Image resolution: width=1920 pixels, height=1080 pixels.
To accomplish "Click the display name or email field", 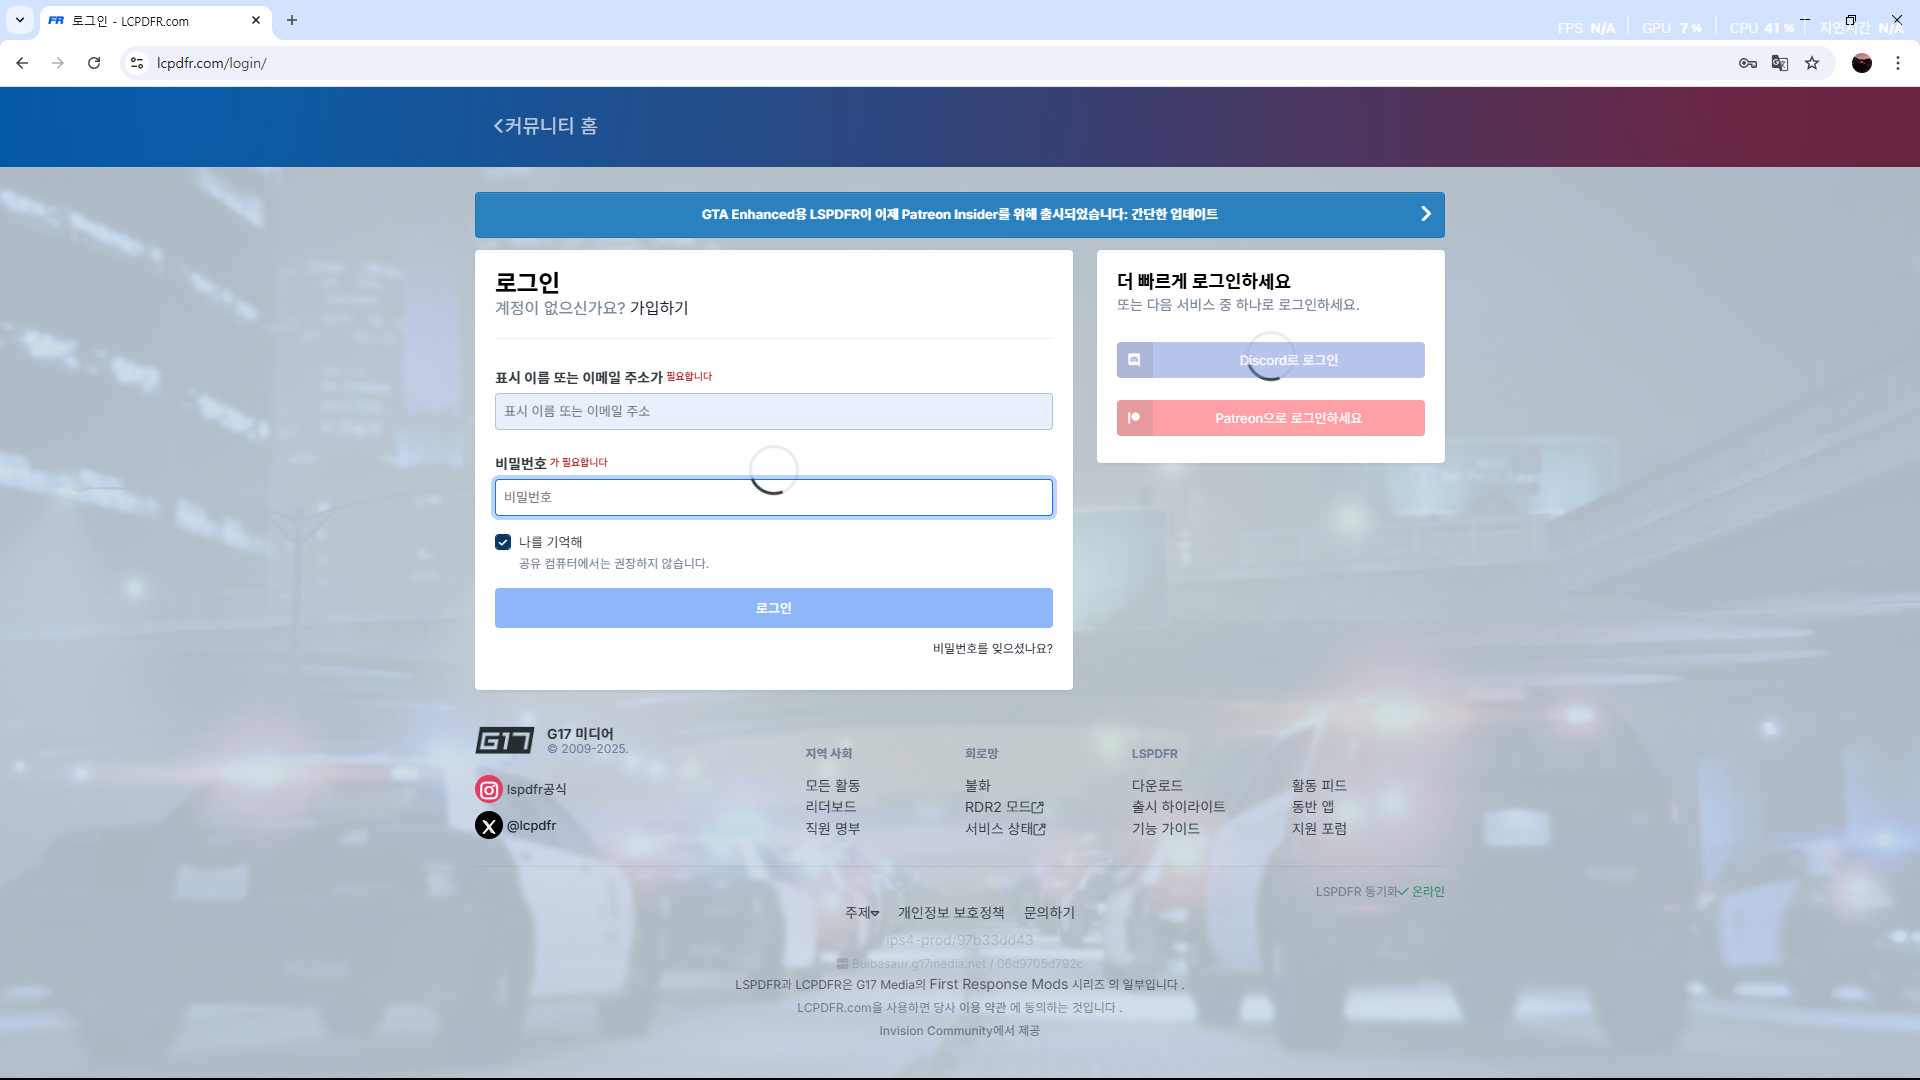I will pos(773,412).
